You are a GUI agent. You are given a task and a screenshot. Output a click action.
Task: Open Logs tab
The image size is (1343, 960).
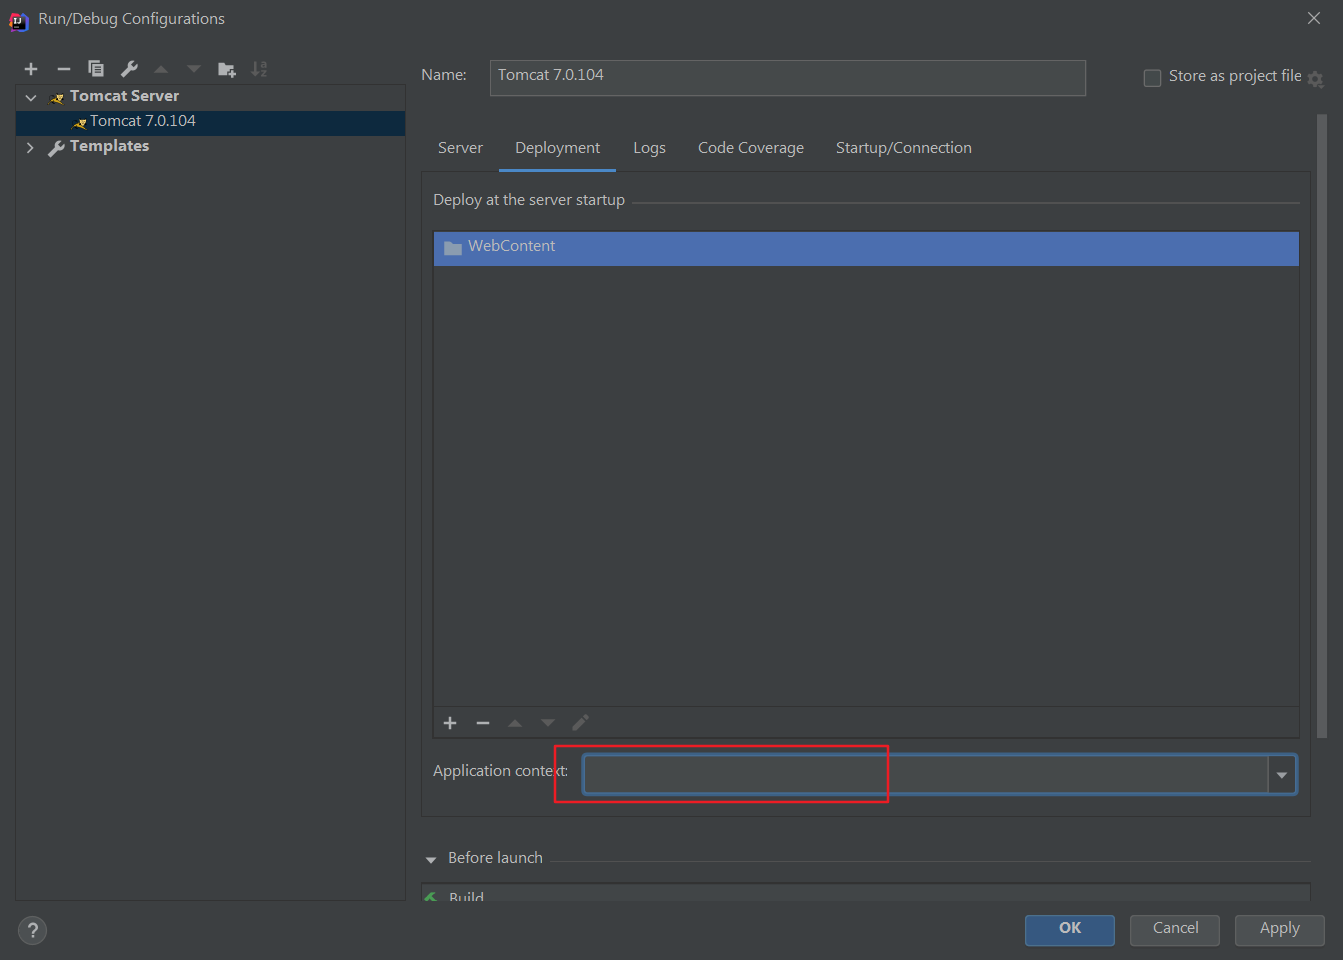click(649, 148)
